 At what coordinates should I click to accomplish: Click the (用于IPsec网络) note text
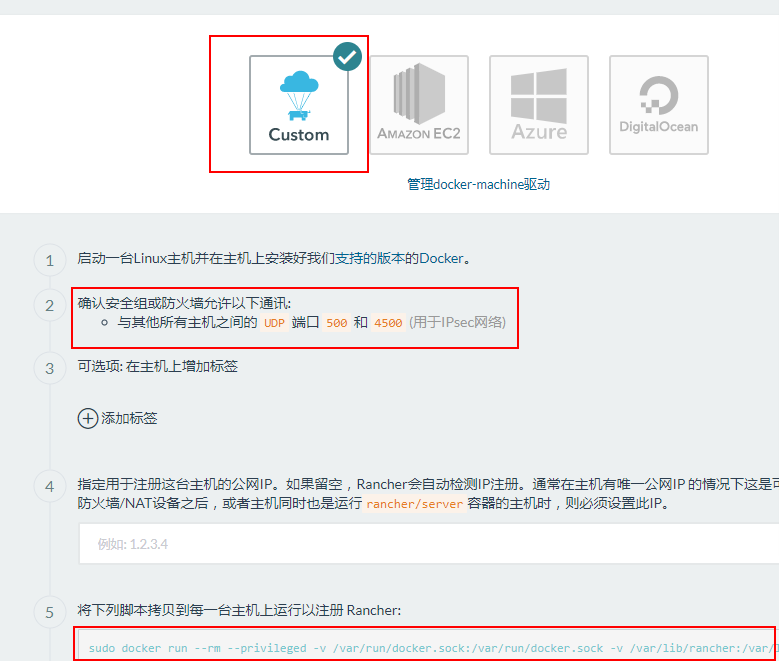click(458, 323)
